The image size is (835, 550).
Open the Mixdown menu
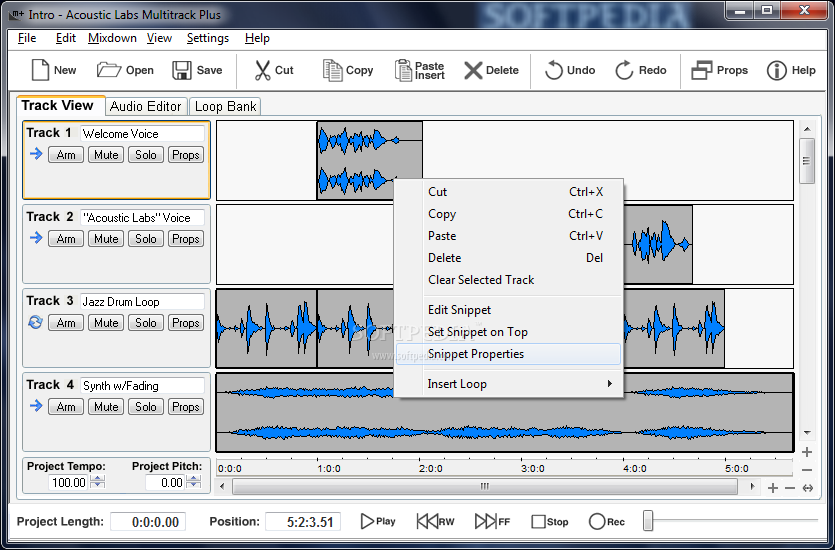pyautogui.click(x=112, y=38)
